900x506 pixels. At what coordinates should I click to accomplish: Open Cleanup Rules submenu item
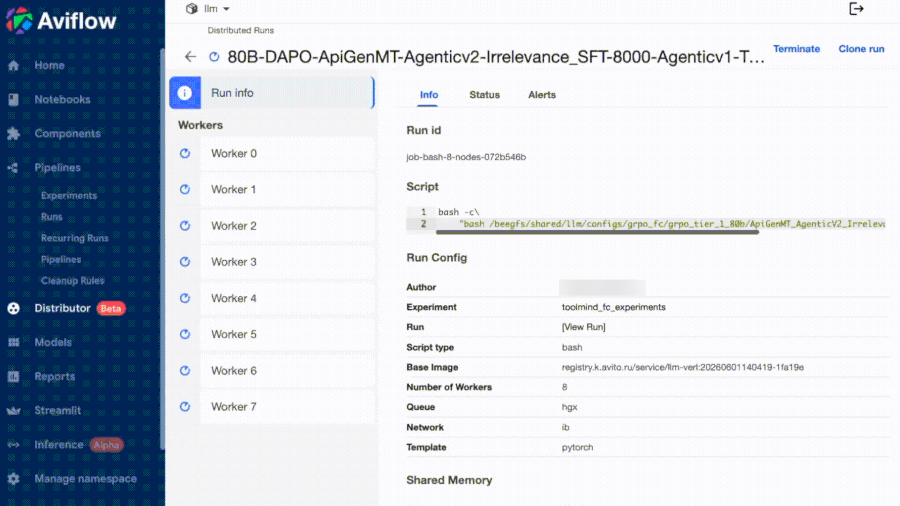(72, 281)
